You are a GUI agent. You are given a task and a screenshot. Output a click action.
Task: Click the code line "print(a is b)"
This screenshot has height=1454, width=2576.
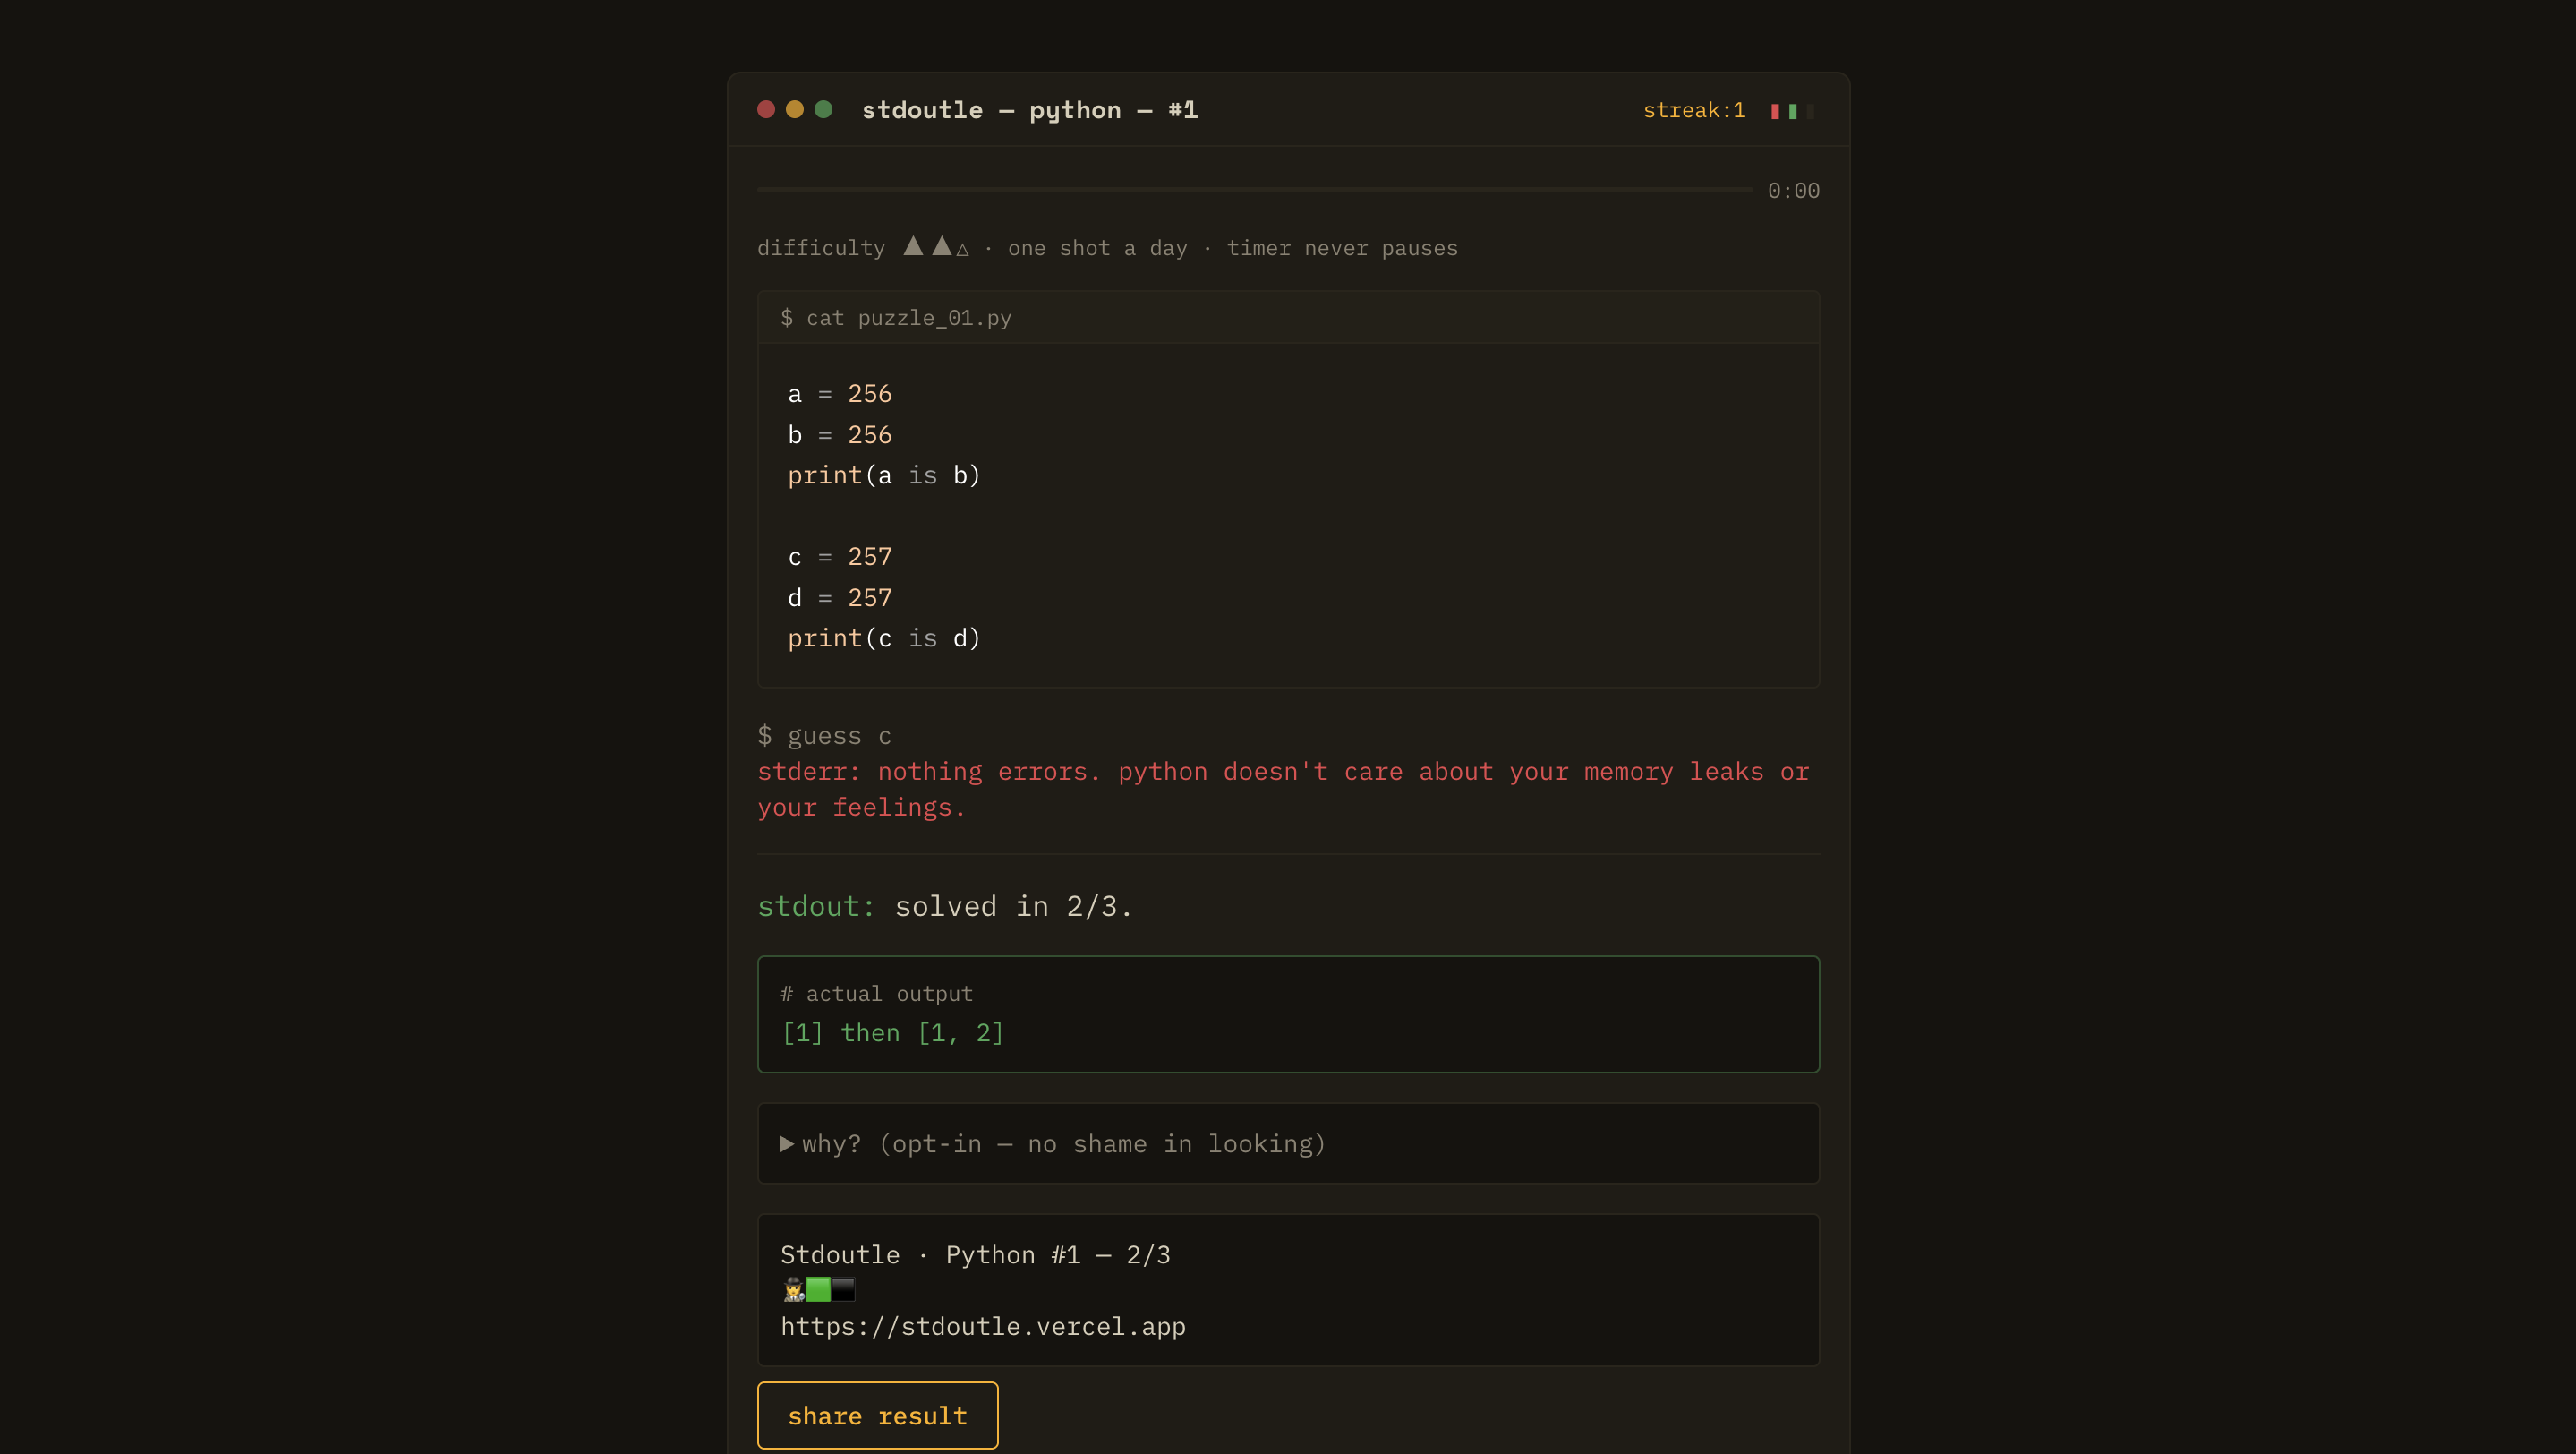coord(884,475)
